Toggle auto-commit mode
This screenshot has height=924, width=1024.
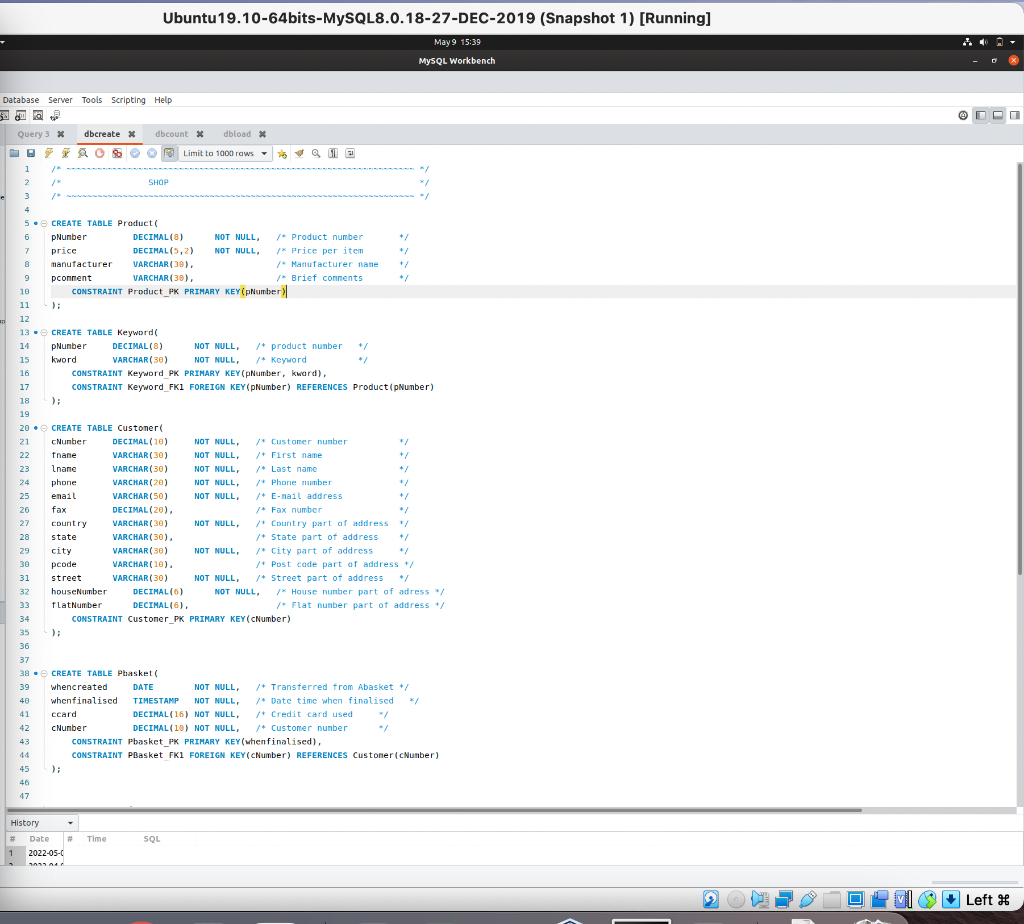(169, 152)
